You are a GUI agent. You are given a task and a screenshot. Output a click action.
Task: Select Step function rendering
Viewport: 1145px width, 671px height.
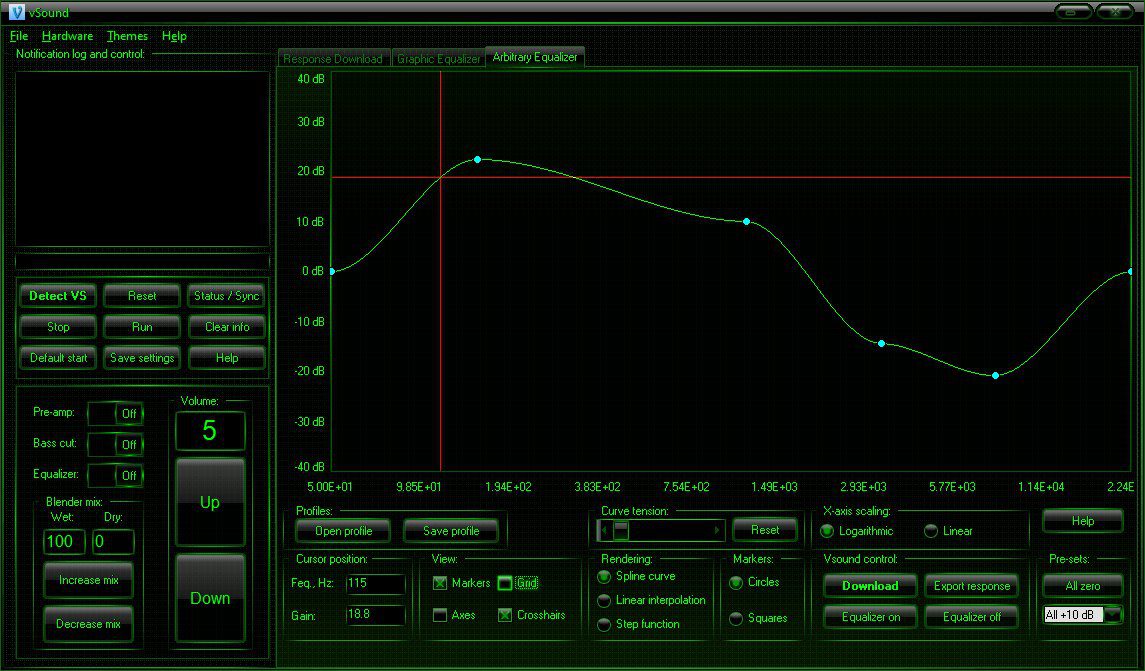click(604, 624)
